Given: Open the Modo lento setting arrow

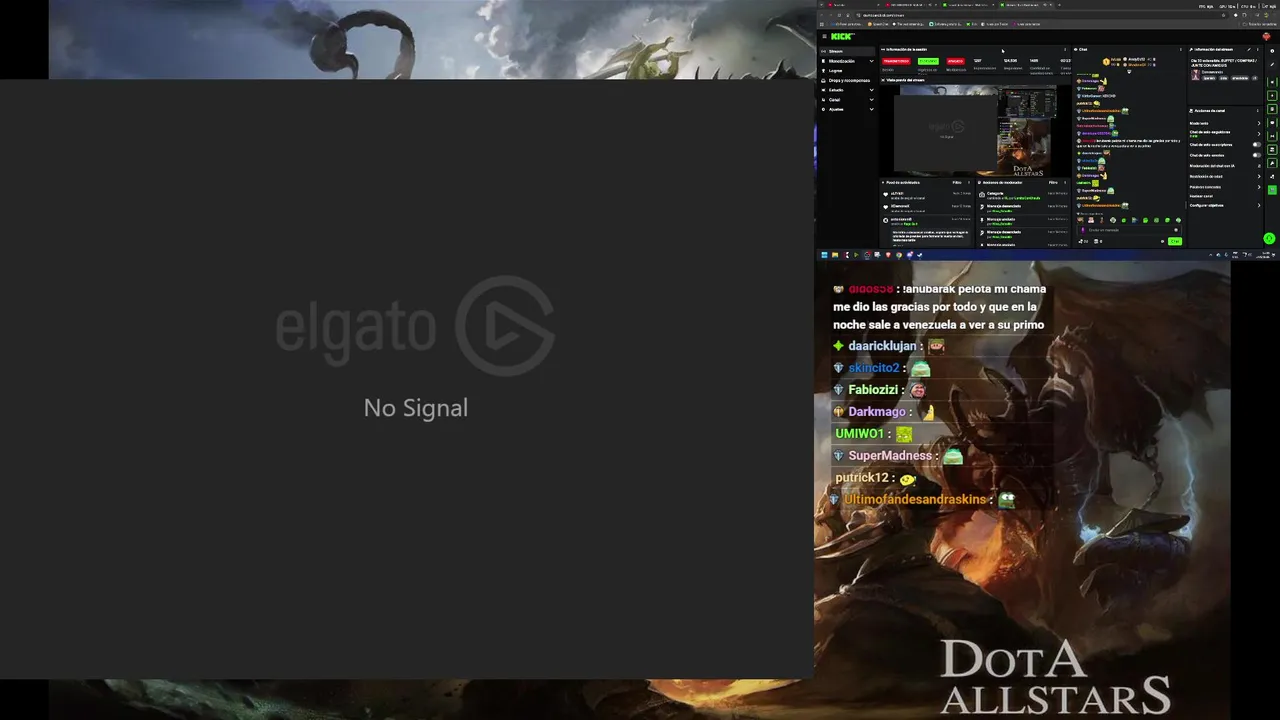Looking at the screenshot, I should coord(1259,123).
